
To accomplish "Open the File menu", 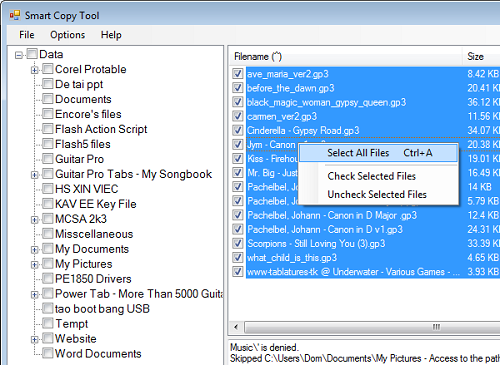I will tap(27, 35).
